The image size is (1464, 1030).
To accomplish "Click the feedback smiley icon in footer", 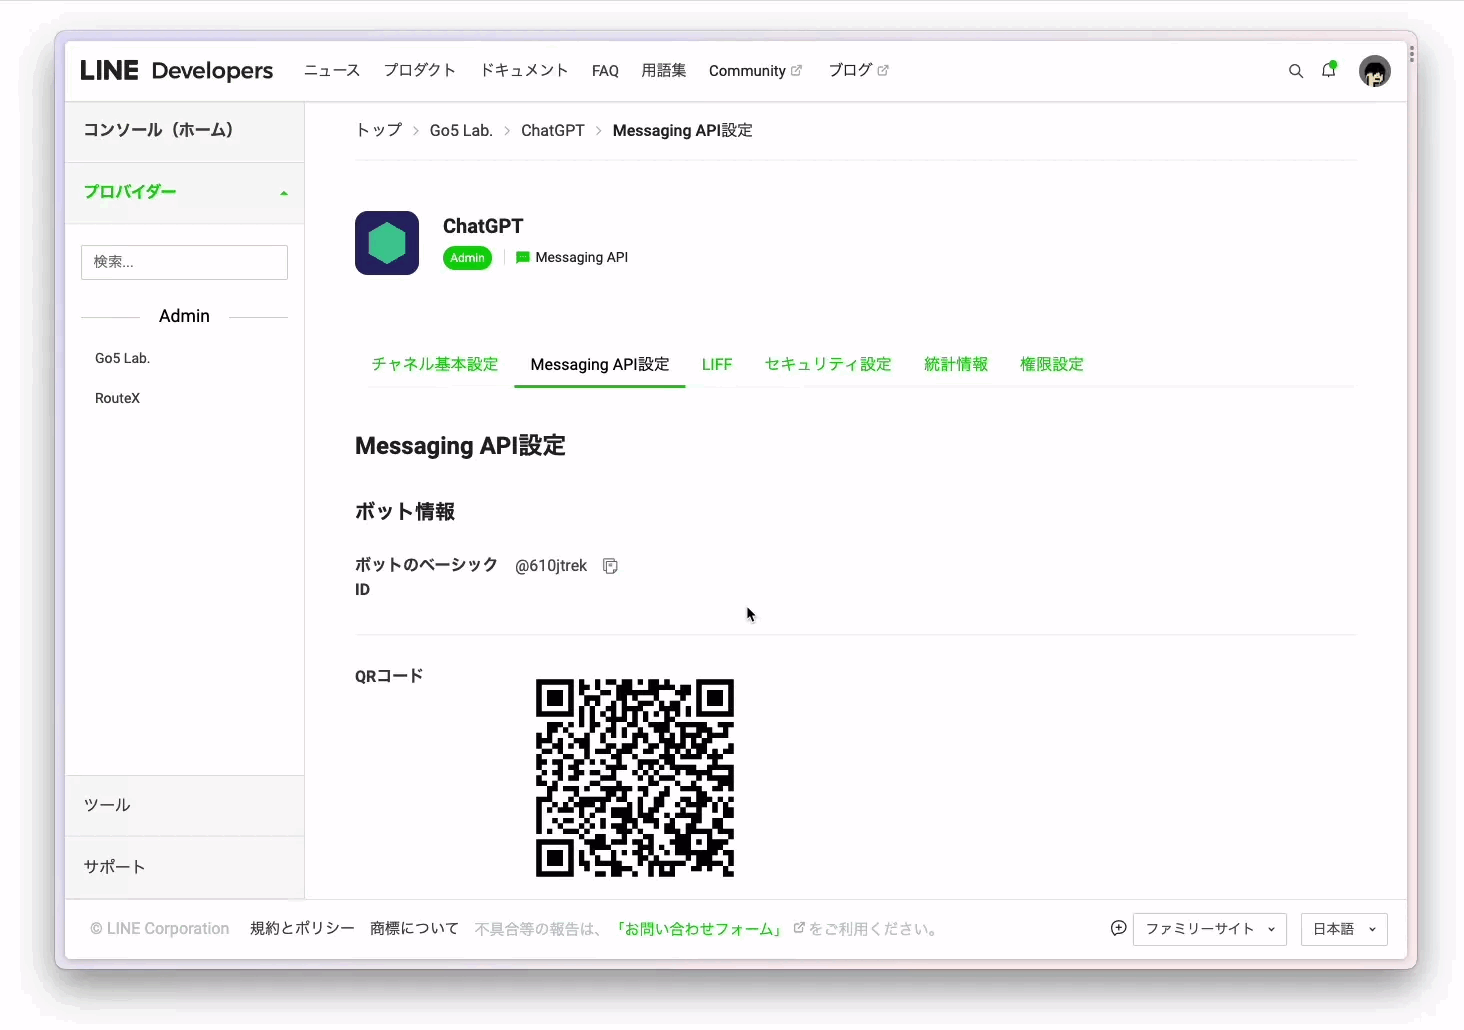I will 1119,928.
